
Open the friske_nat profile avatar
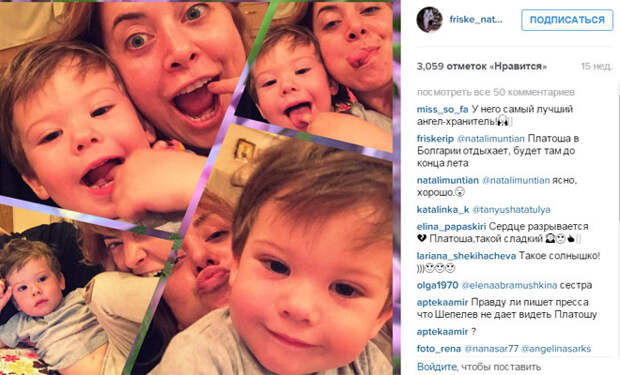[429, 20]
